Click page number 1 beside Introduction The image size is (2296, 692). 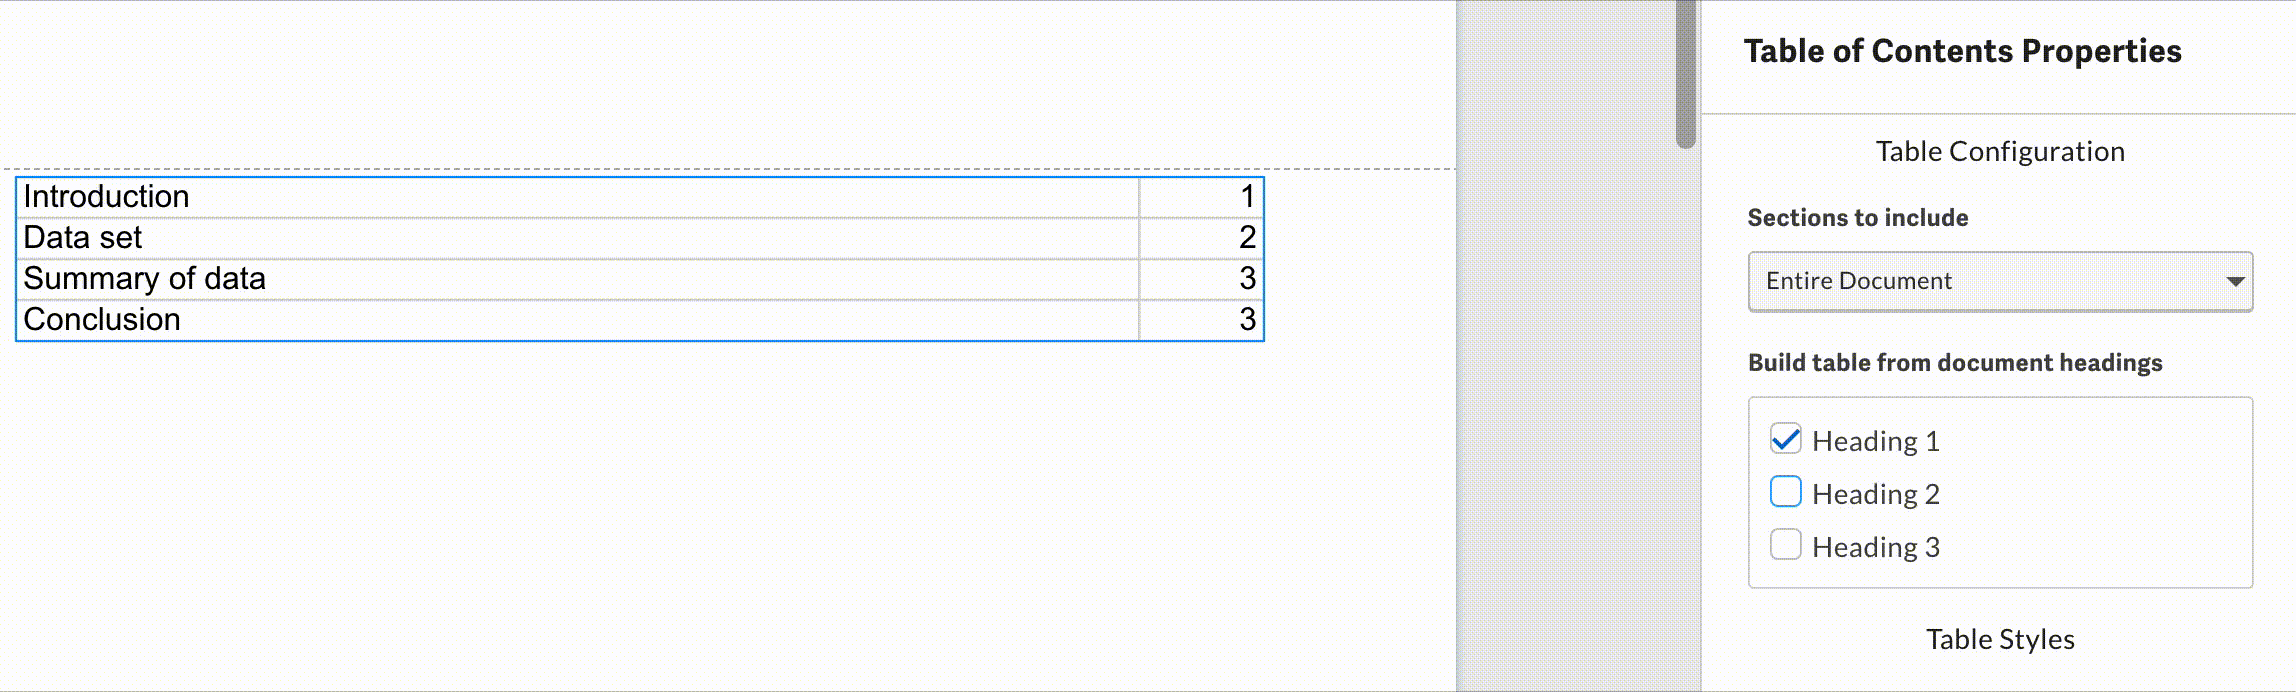coord(1247,197)
